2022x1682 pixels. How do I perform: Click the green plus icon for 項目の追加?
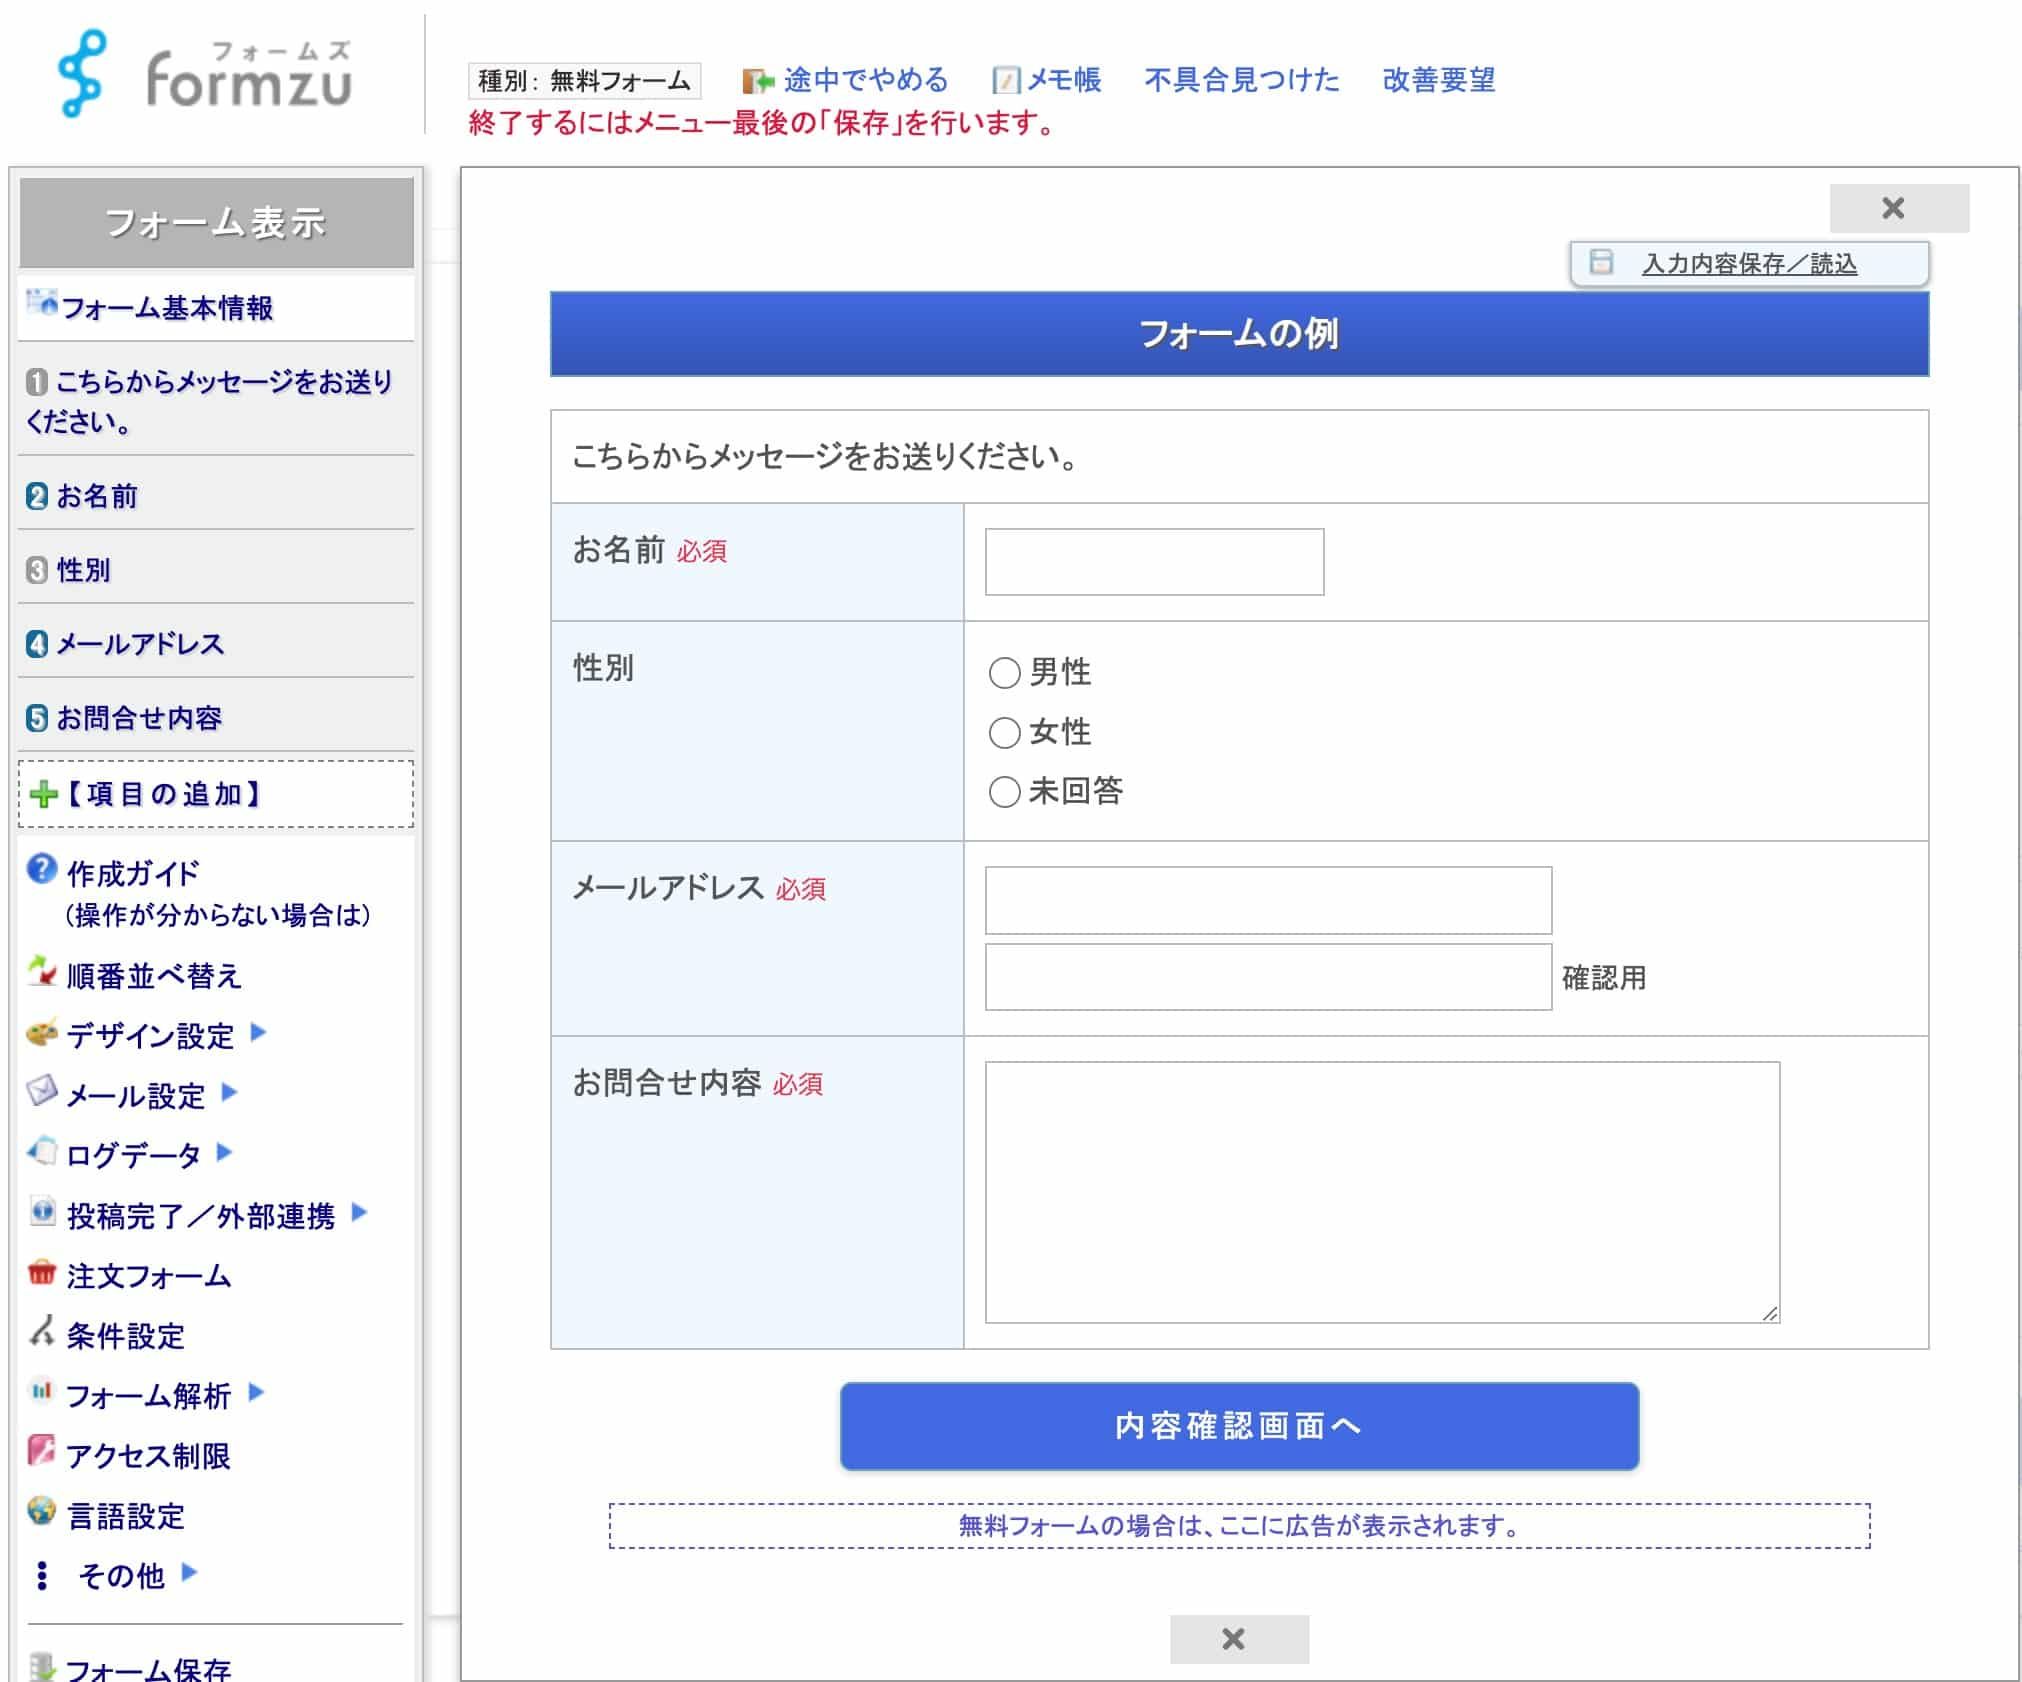pos(44,795)
